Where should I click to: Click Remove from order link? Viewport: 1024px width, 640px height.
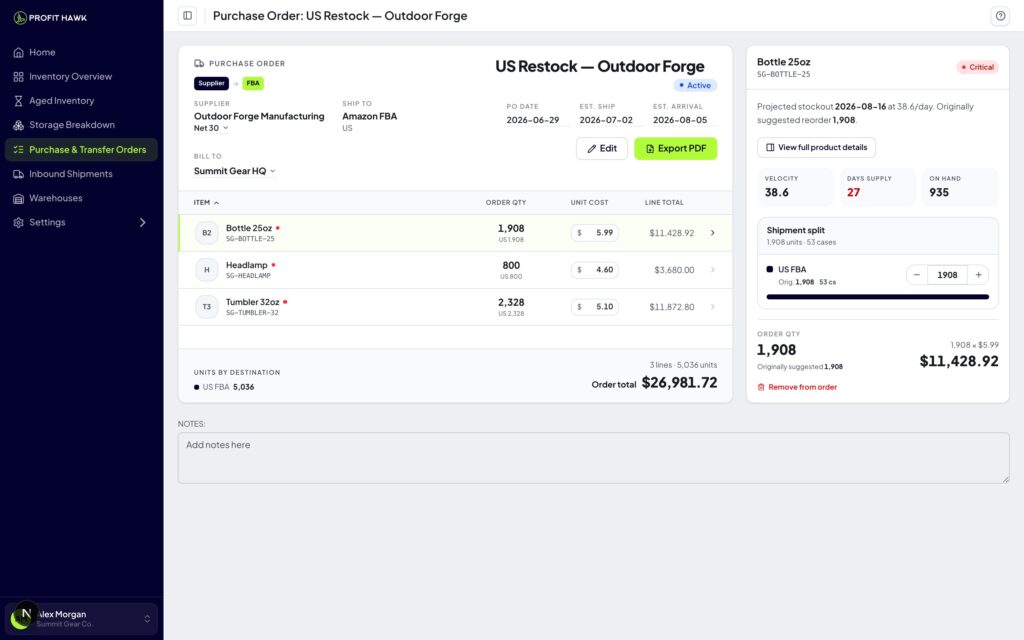coord(797,387)
